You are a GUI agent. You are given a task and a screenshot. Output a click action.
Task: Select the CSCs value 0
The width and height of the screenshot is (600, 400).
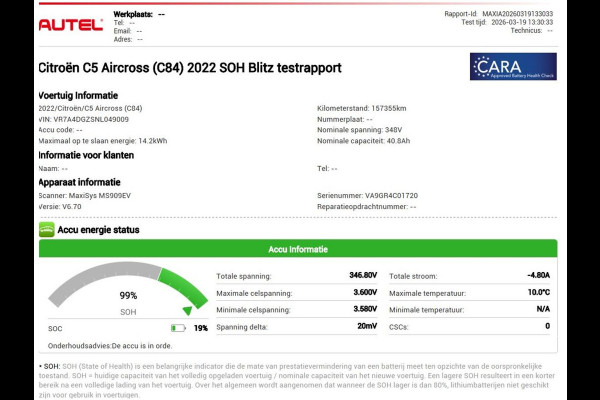click(548, 326)
